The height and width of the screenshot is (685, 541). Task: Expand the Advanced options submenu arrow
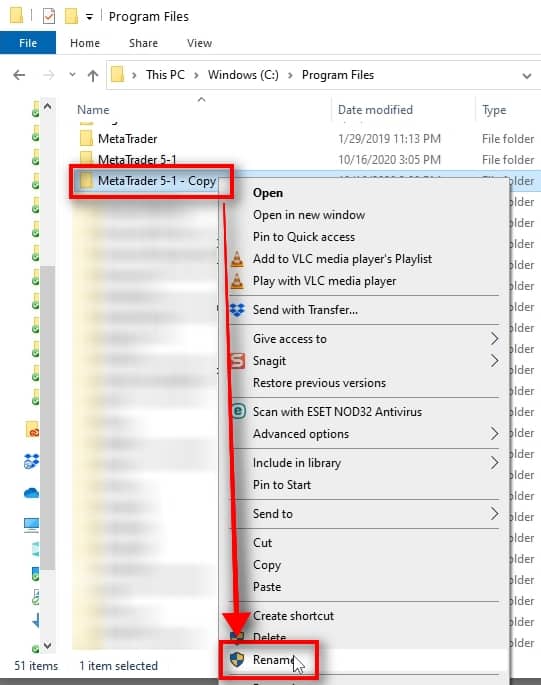(x=494, y=434)
